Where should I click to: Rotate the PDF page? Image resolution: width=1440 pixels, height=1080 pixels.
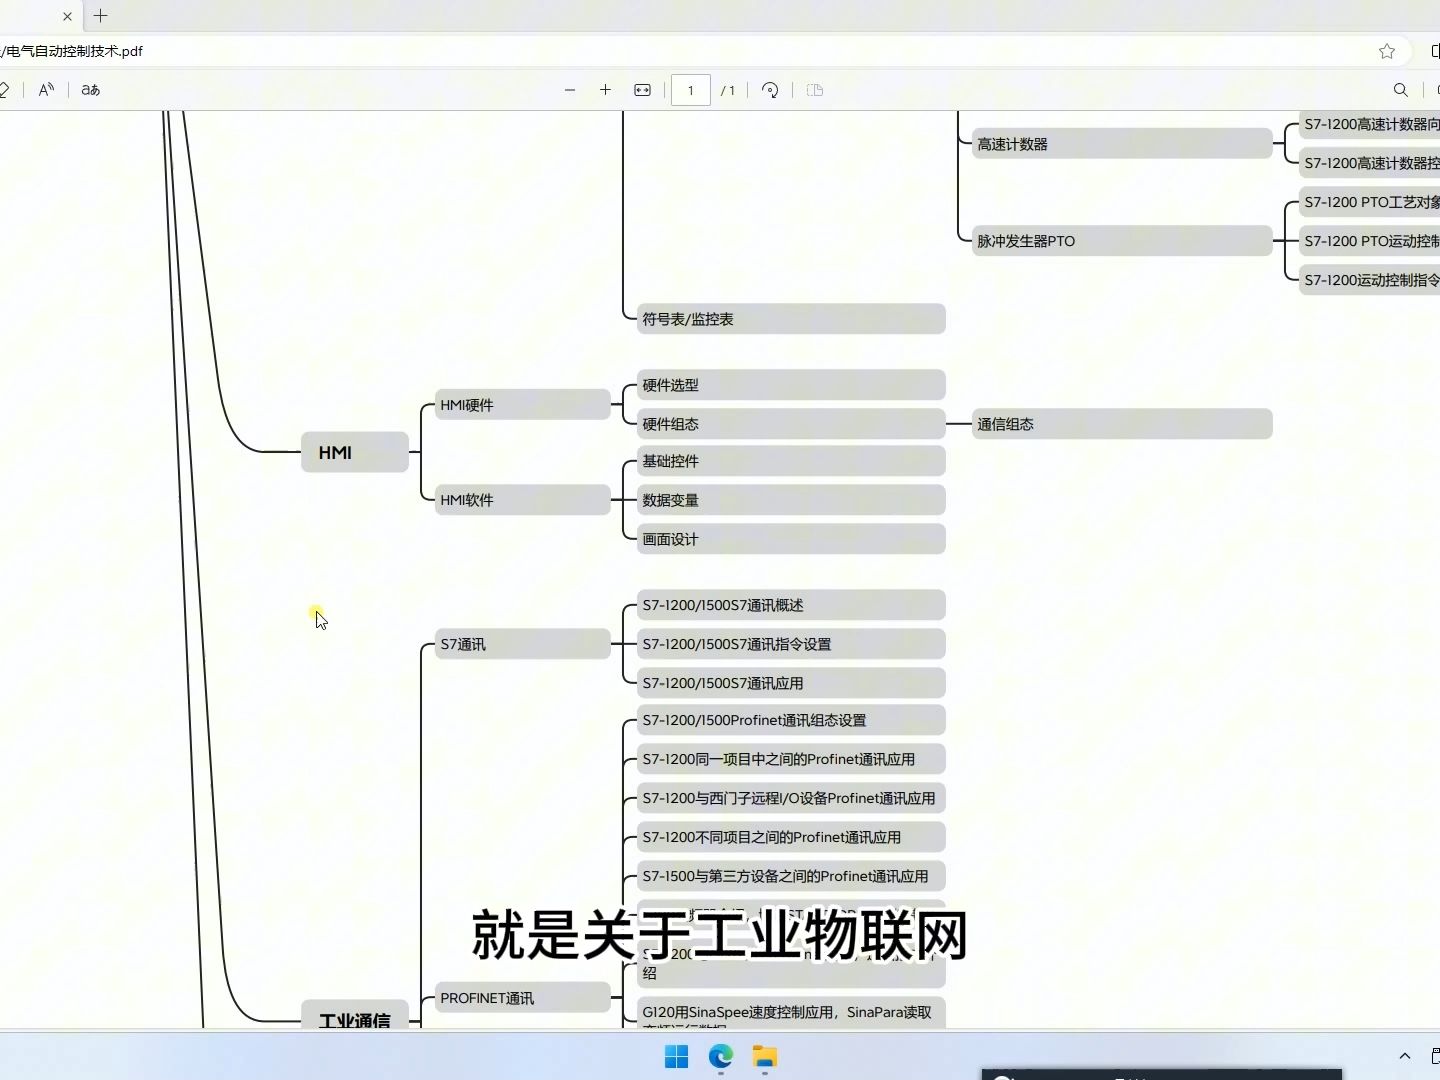click(x=770, y=90)
